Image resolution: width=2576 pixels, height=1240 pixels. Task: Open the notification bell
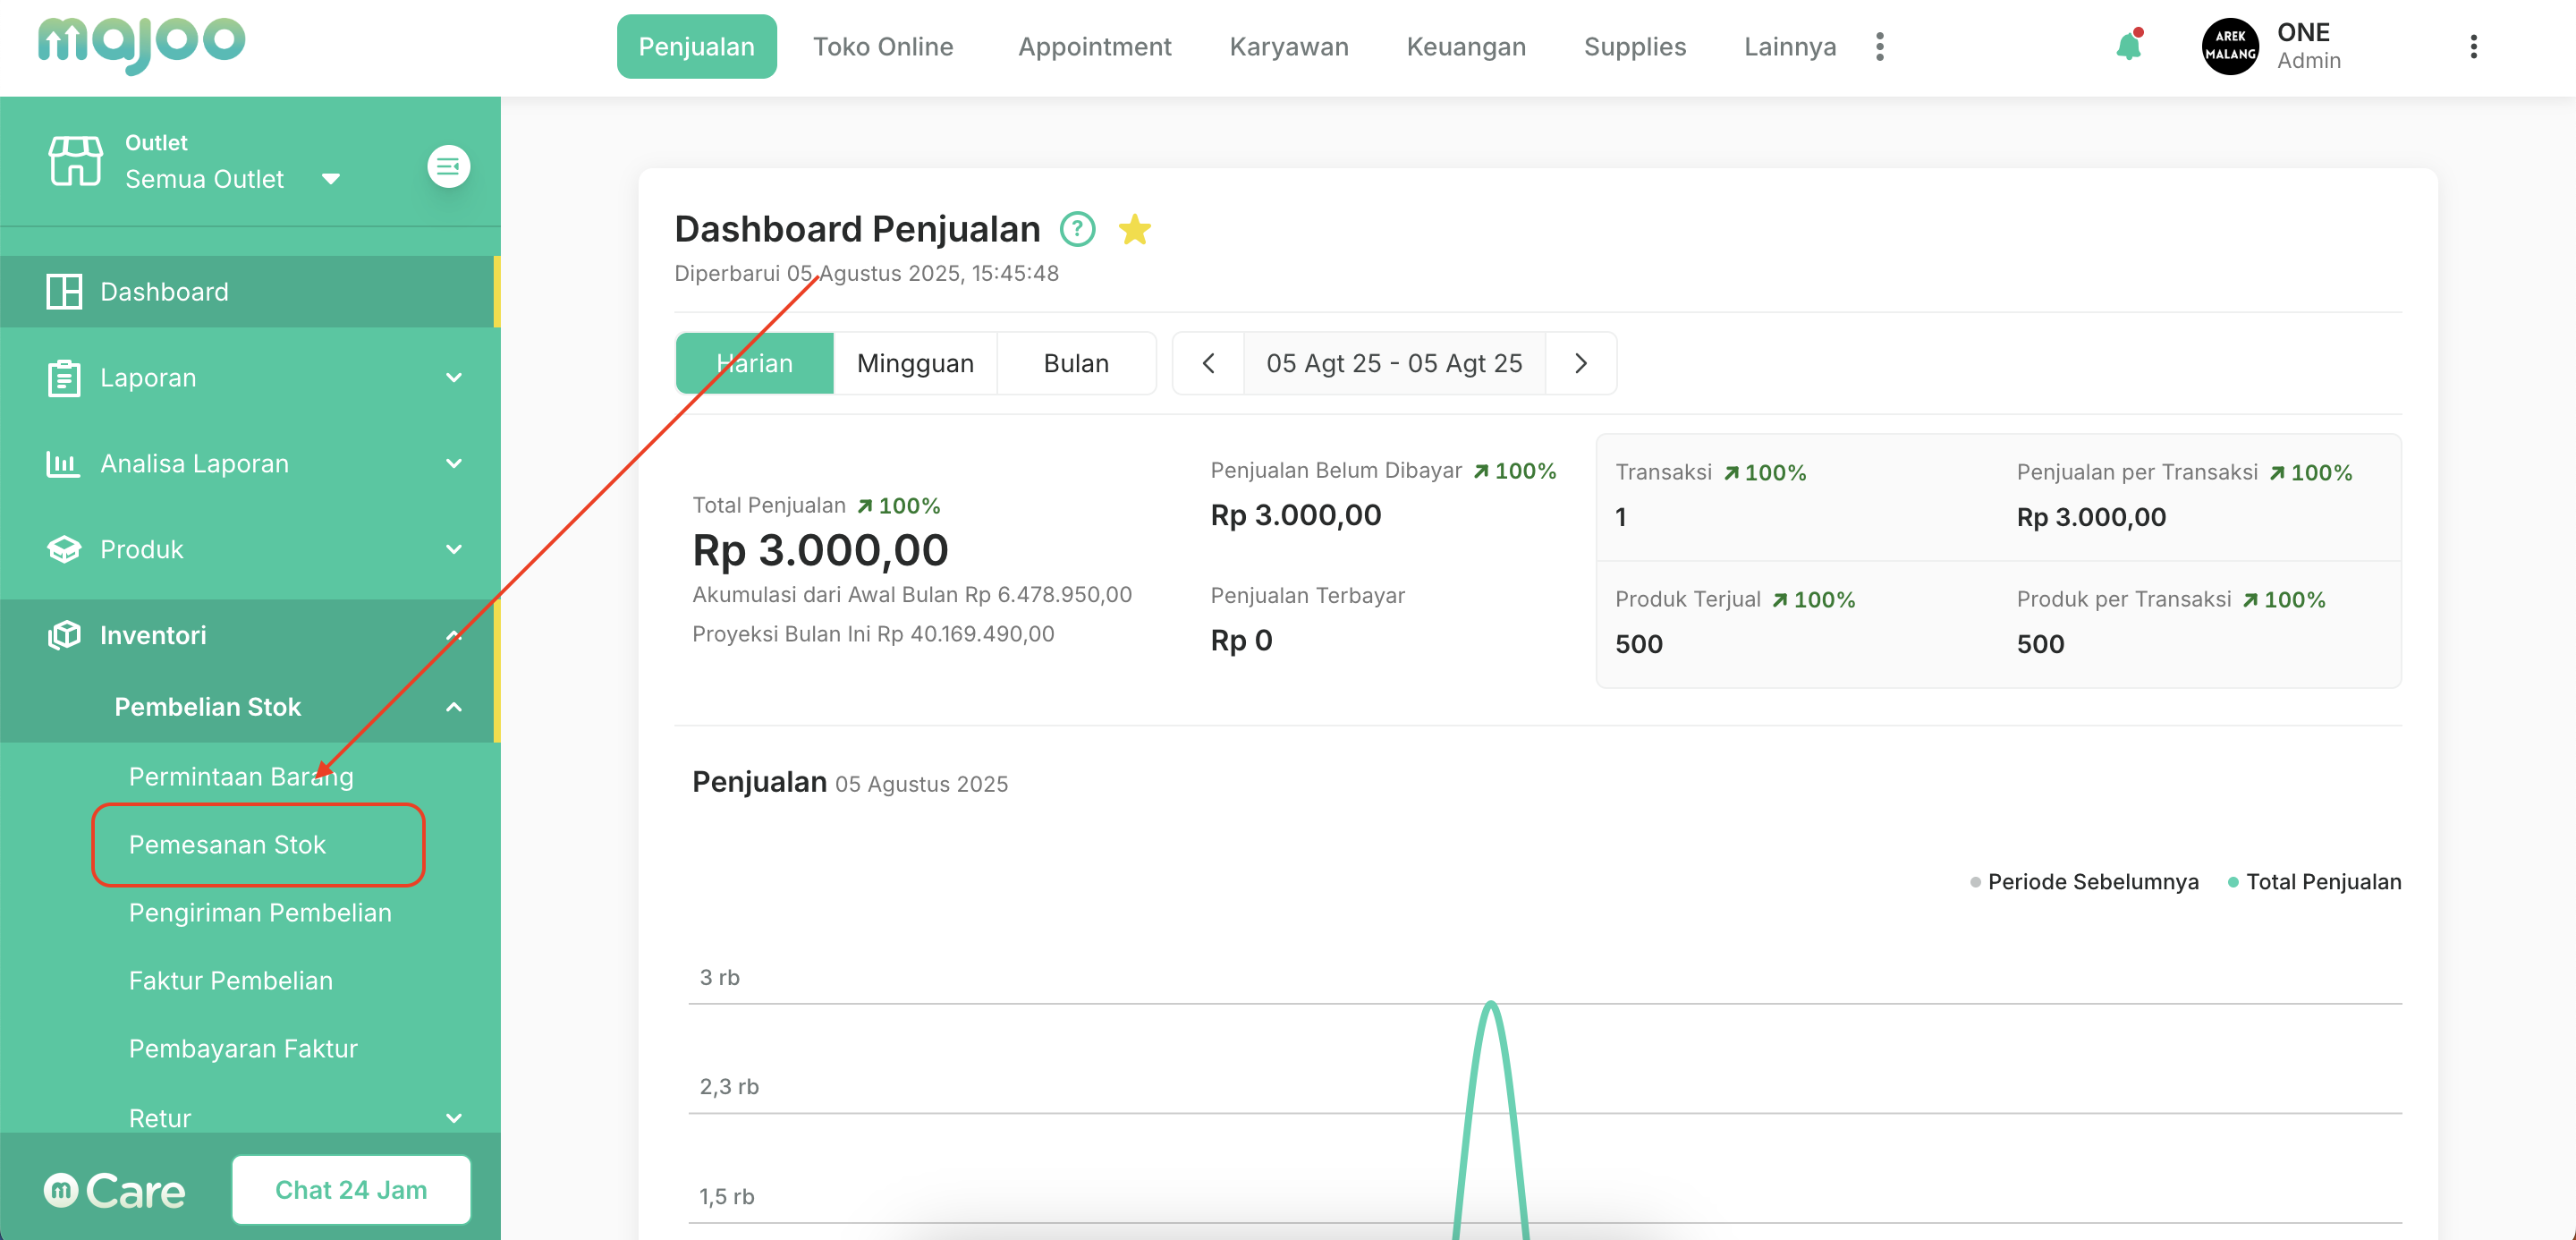[x=2128, y=46]
